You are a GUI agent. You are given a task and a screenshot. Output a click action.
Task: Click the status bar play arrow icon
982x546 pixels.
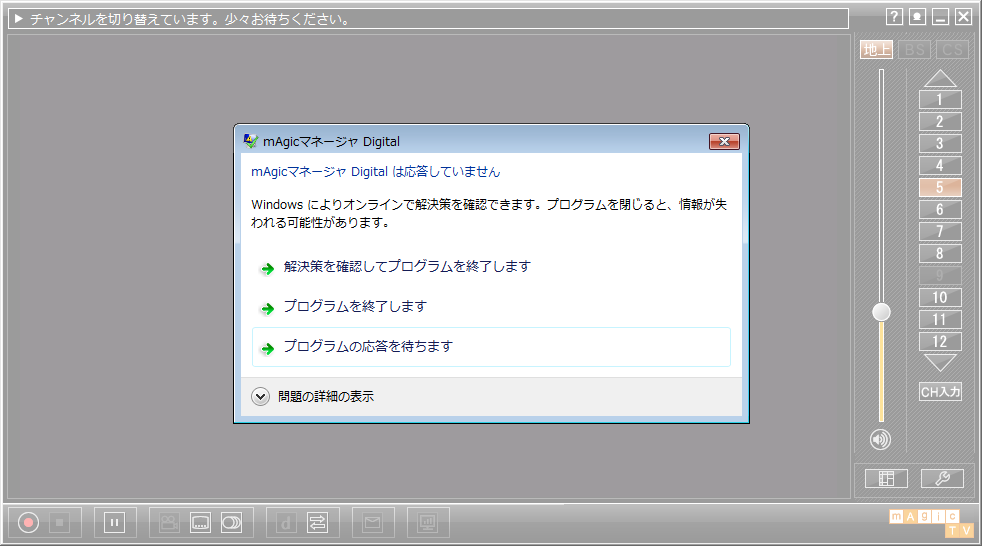pos(19,19)
